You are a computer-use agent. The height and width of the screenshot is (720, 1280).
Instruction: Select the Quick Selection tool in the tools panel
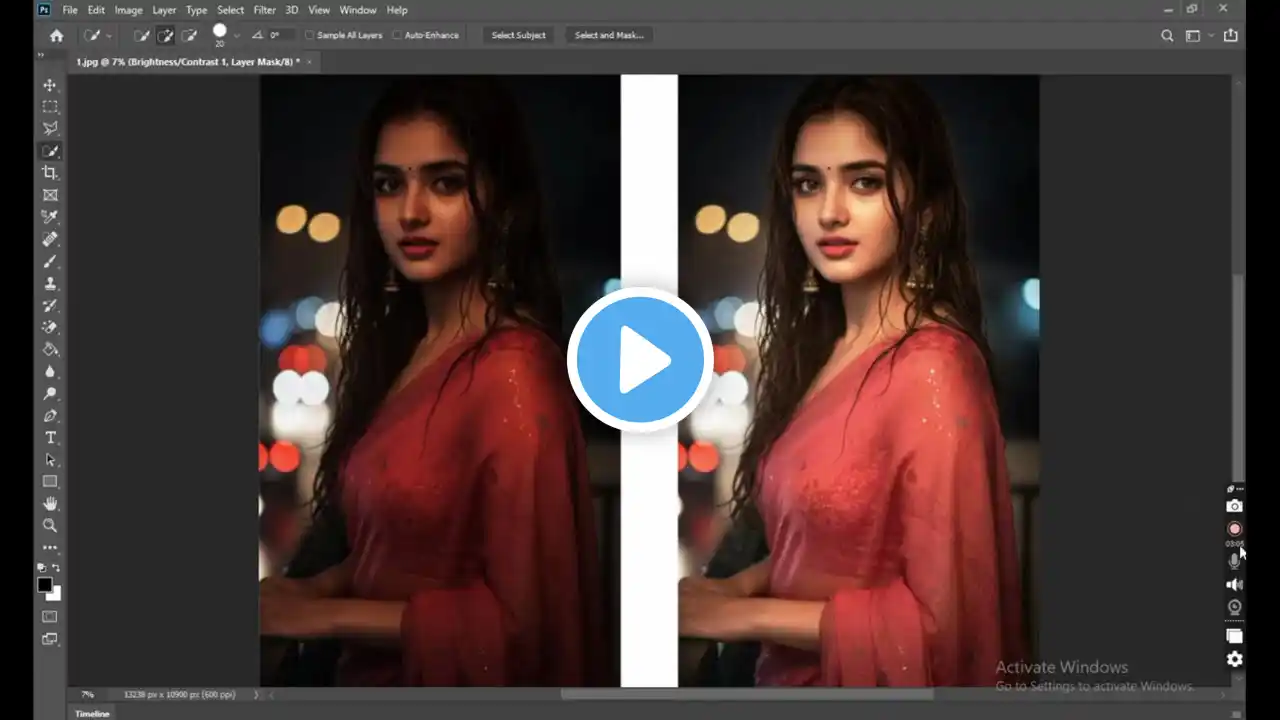[50, 151]
